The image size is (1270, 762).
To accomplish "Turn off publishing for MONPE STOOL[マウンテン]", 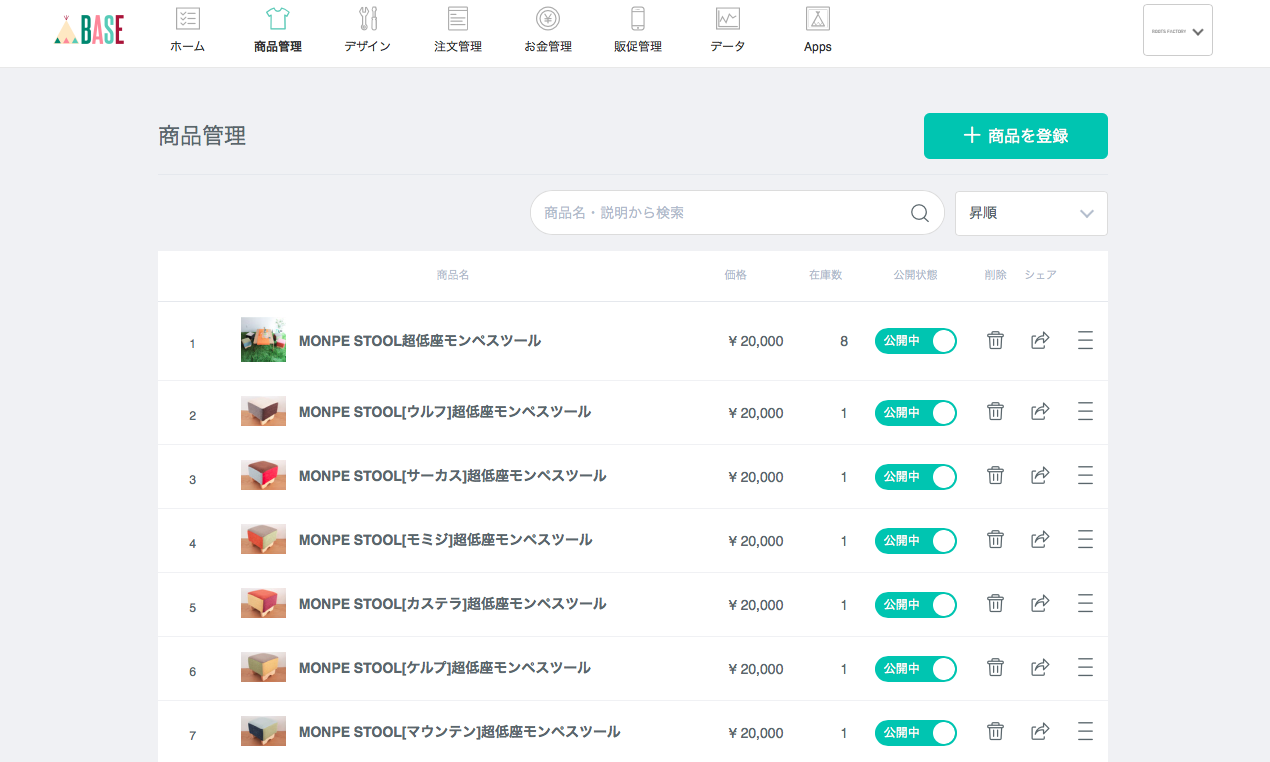I will coord(915,733).
